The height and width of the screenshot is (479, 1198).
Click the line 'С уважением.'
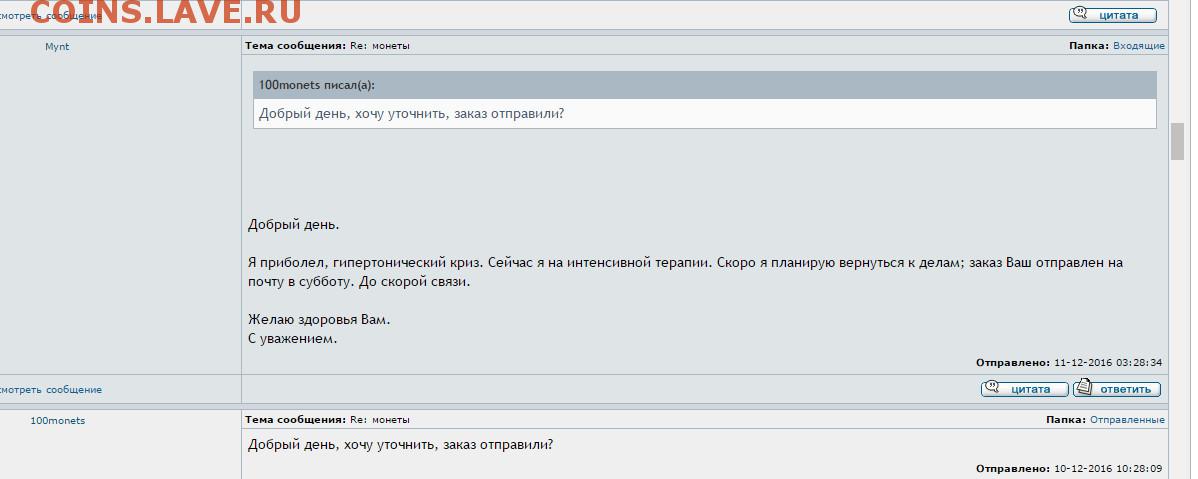[x=293, y=338]
